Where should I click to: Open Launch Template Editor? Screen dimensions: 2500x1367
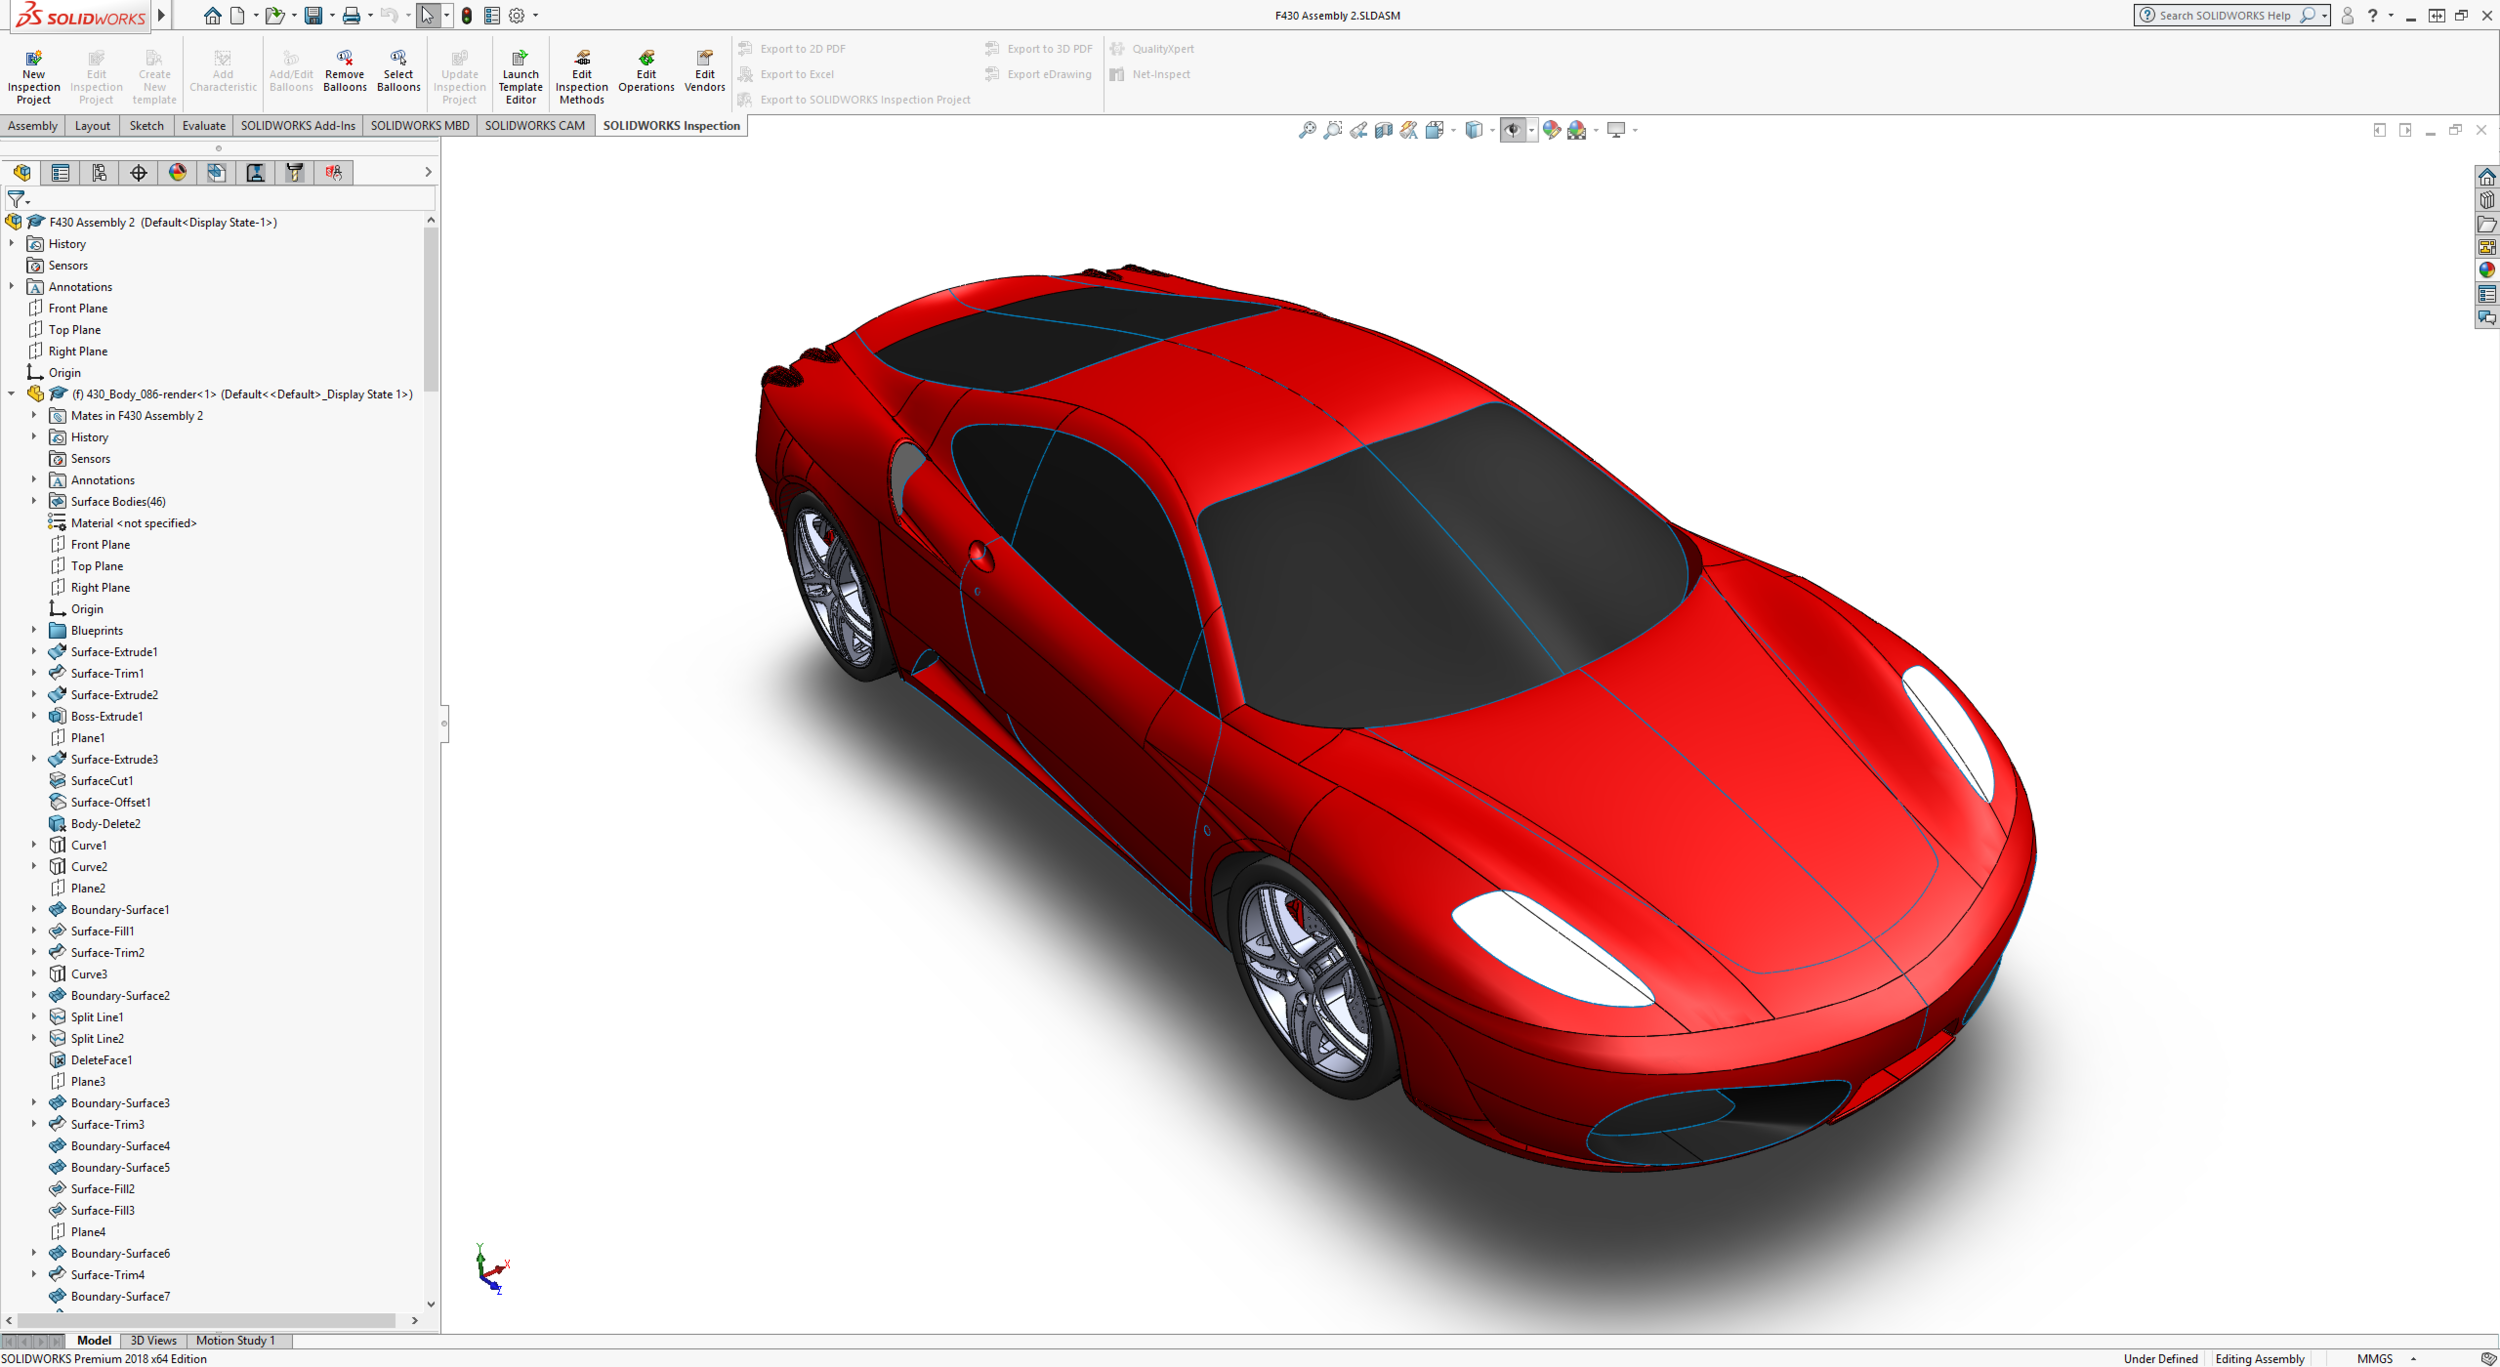pyautogui.click(x=520, y=76)
